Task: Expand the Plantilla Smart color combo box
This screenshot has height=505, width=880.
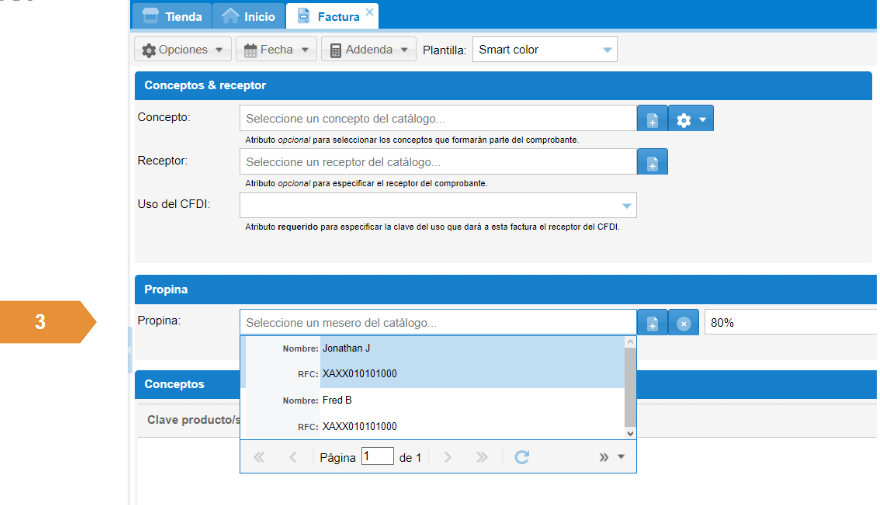Action: 607,50
